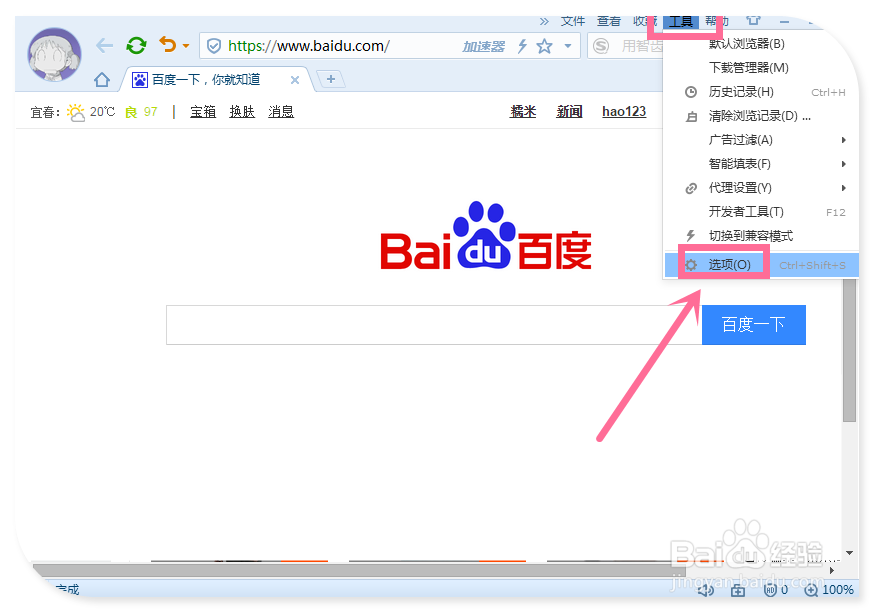
Task: Click the gear icon beside 选项
Action: tap(691, 265)
